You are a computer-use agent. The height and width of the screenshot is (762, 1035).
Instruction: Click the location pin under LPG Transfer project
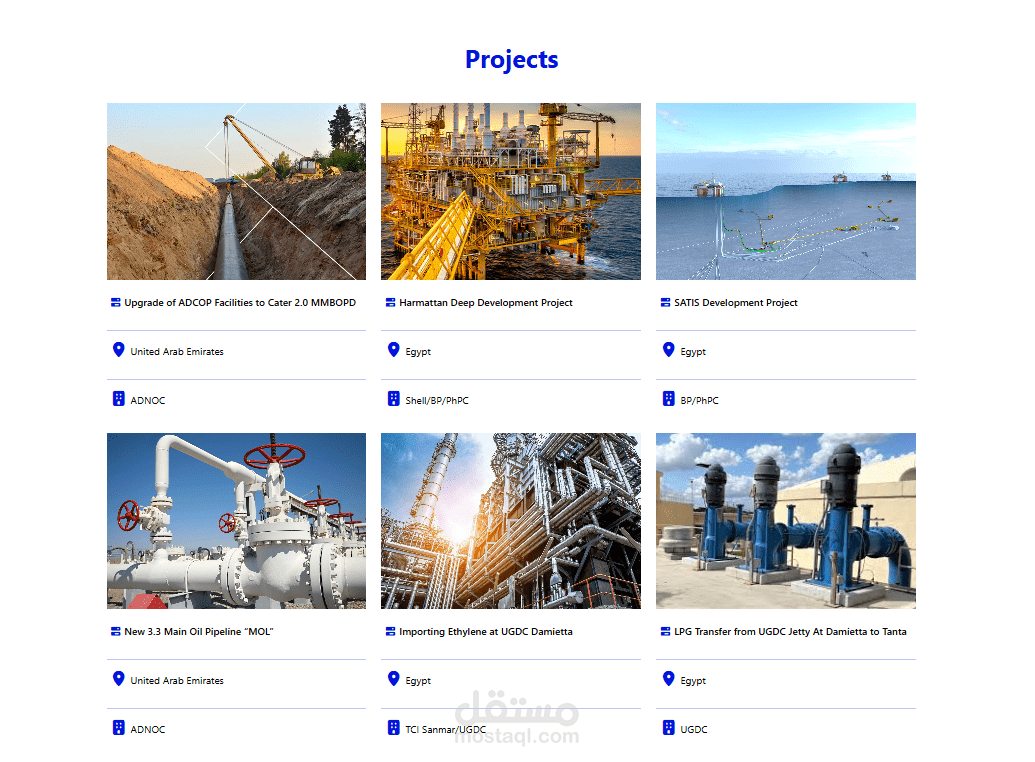click(x=669, y=678)
